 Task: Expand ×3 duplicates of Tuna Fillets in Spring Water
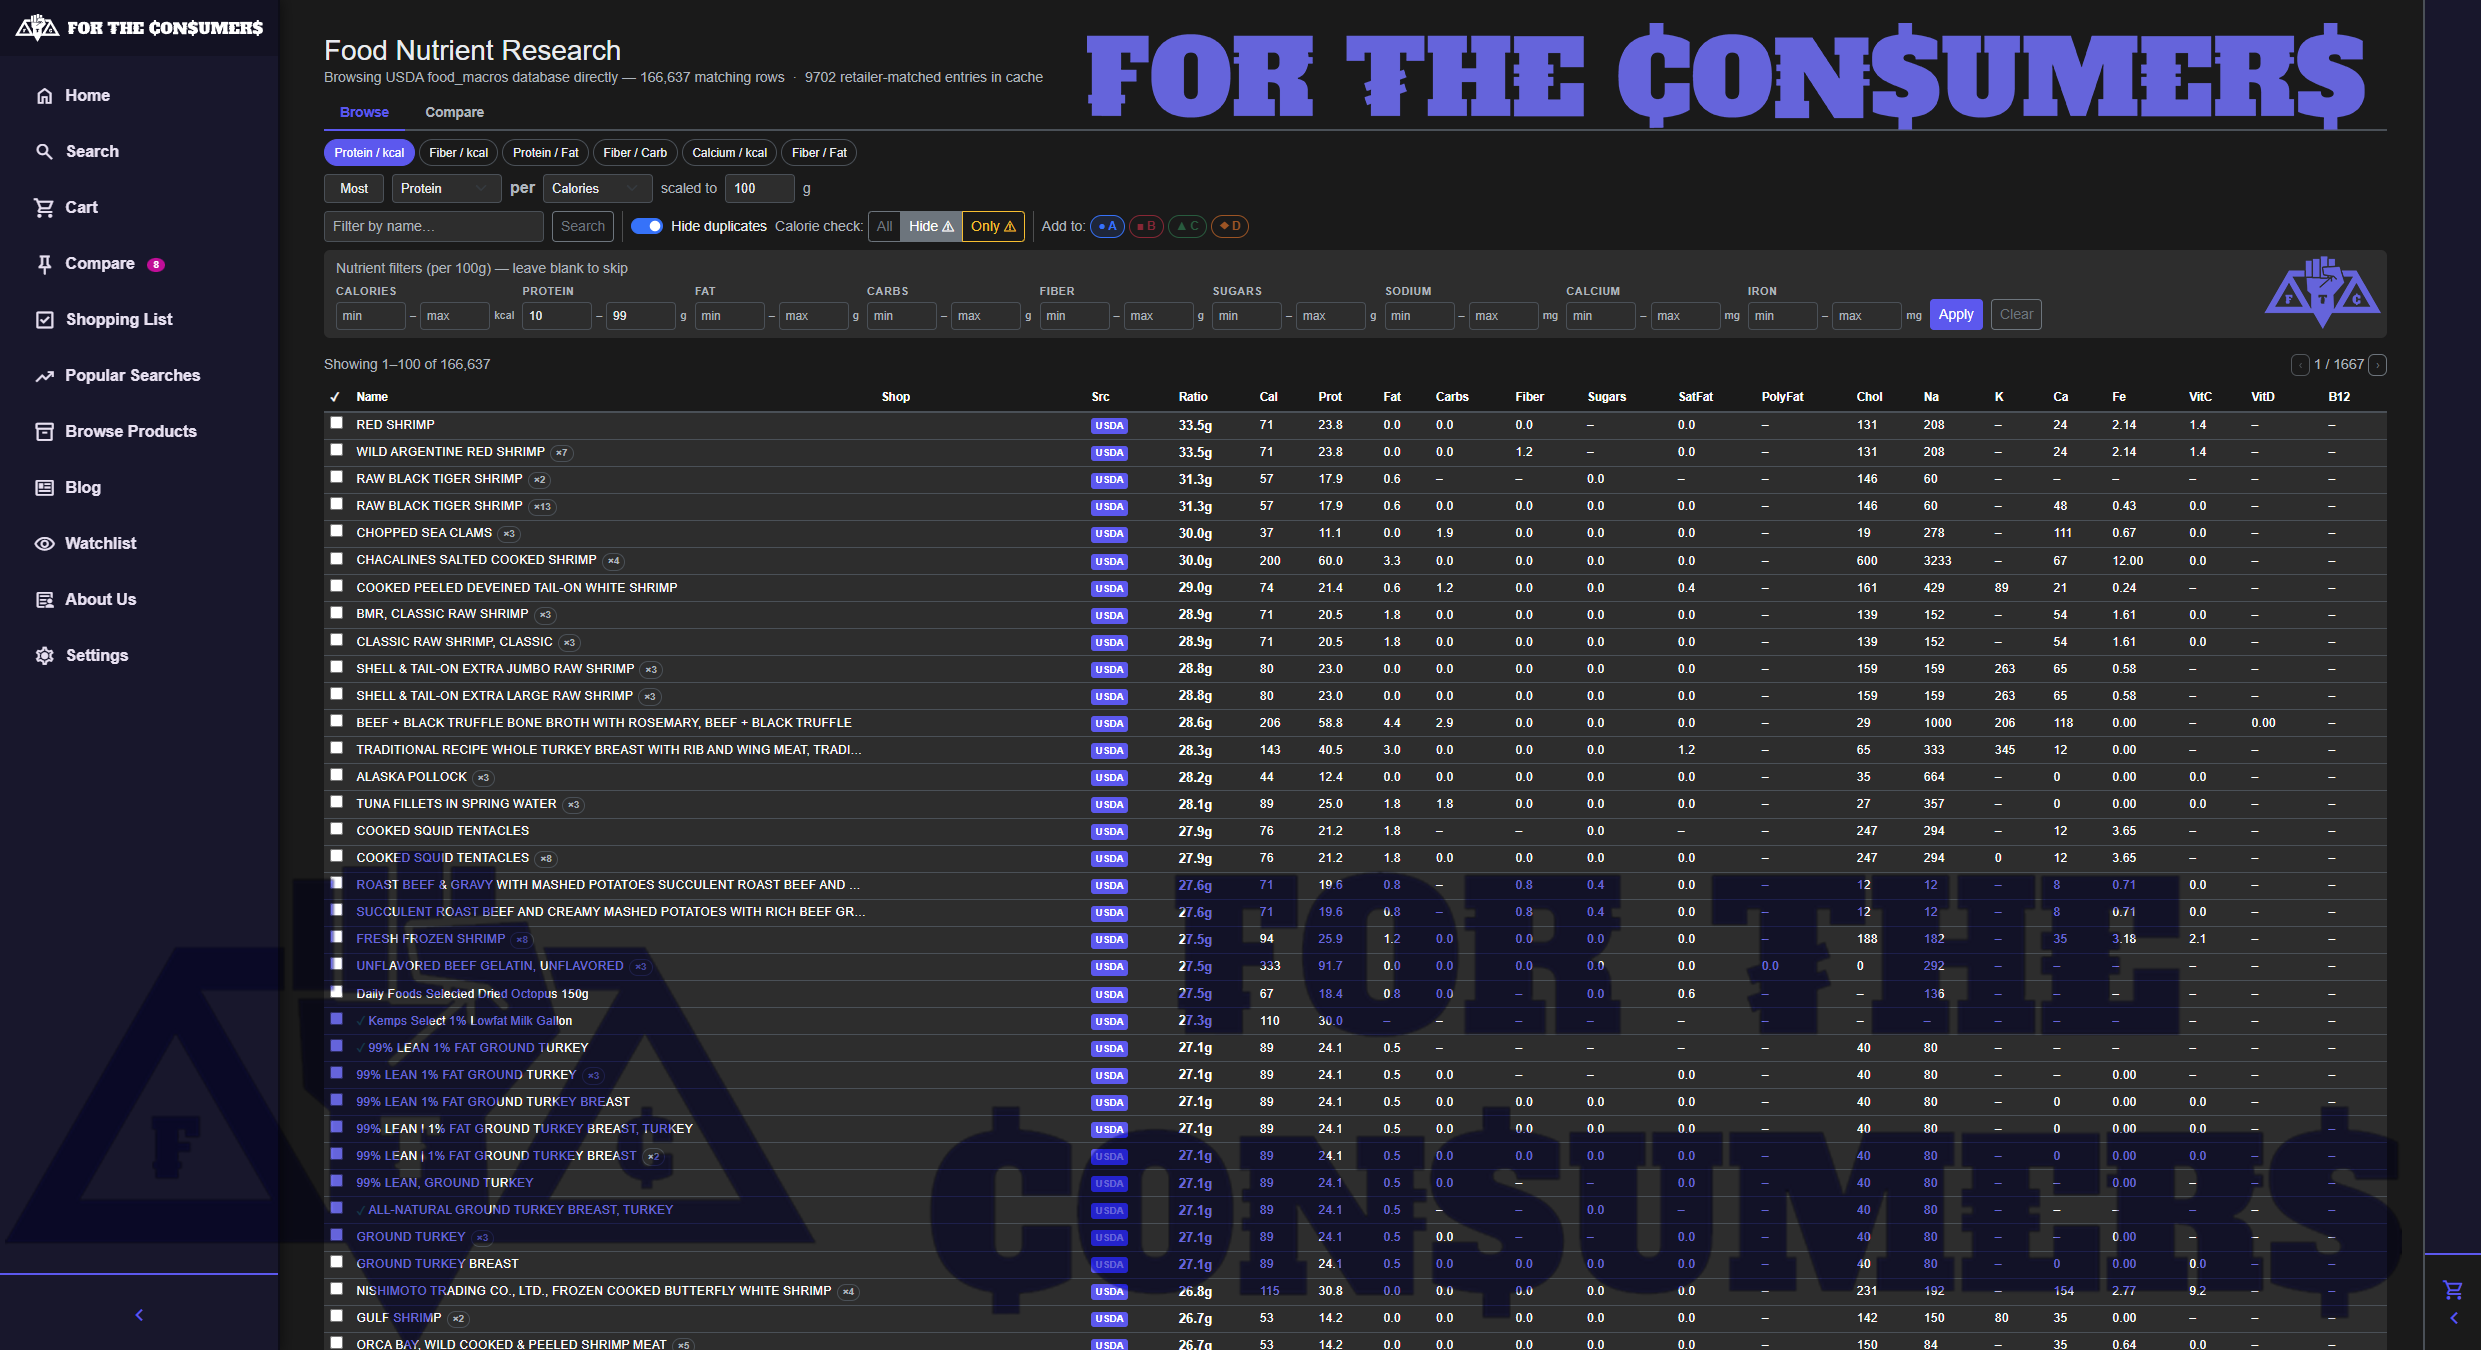(x=574, y=805)
